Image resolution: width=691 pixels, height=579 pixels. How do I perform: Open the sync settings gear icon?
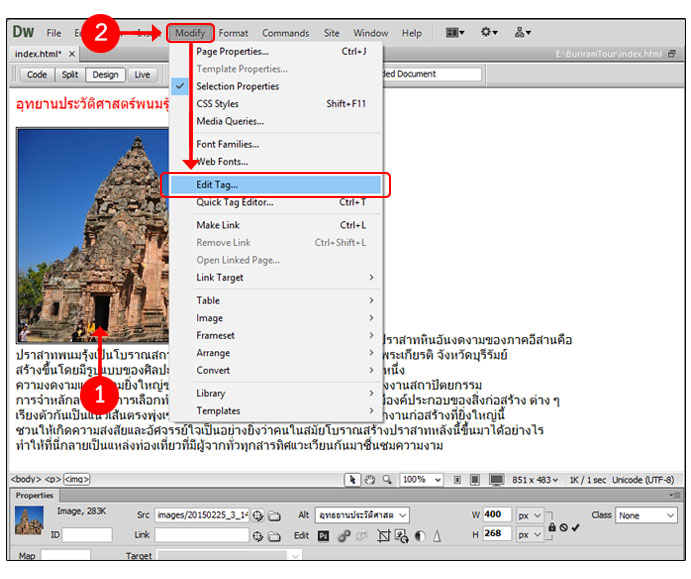[x=490, y=33]
